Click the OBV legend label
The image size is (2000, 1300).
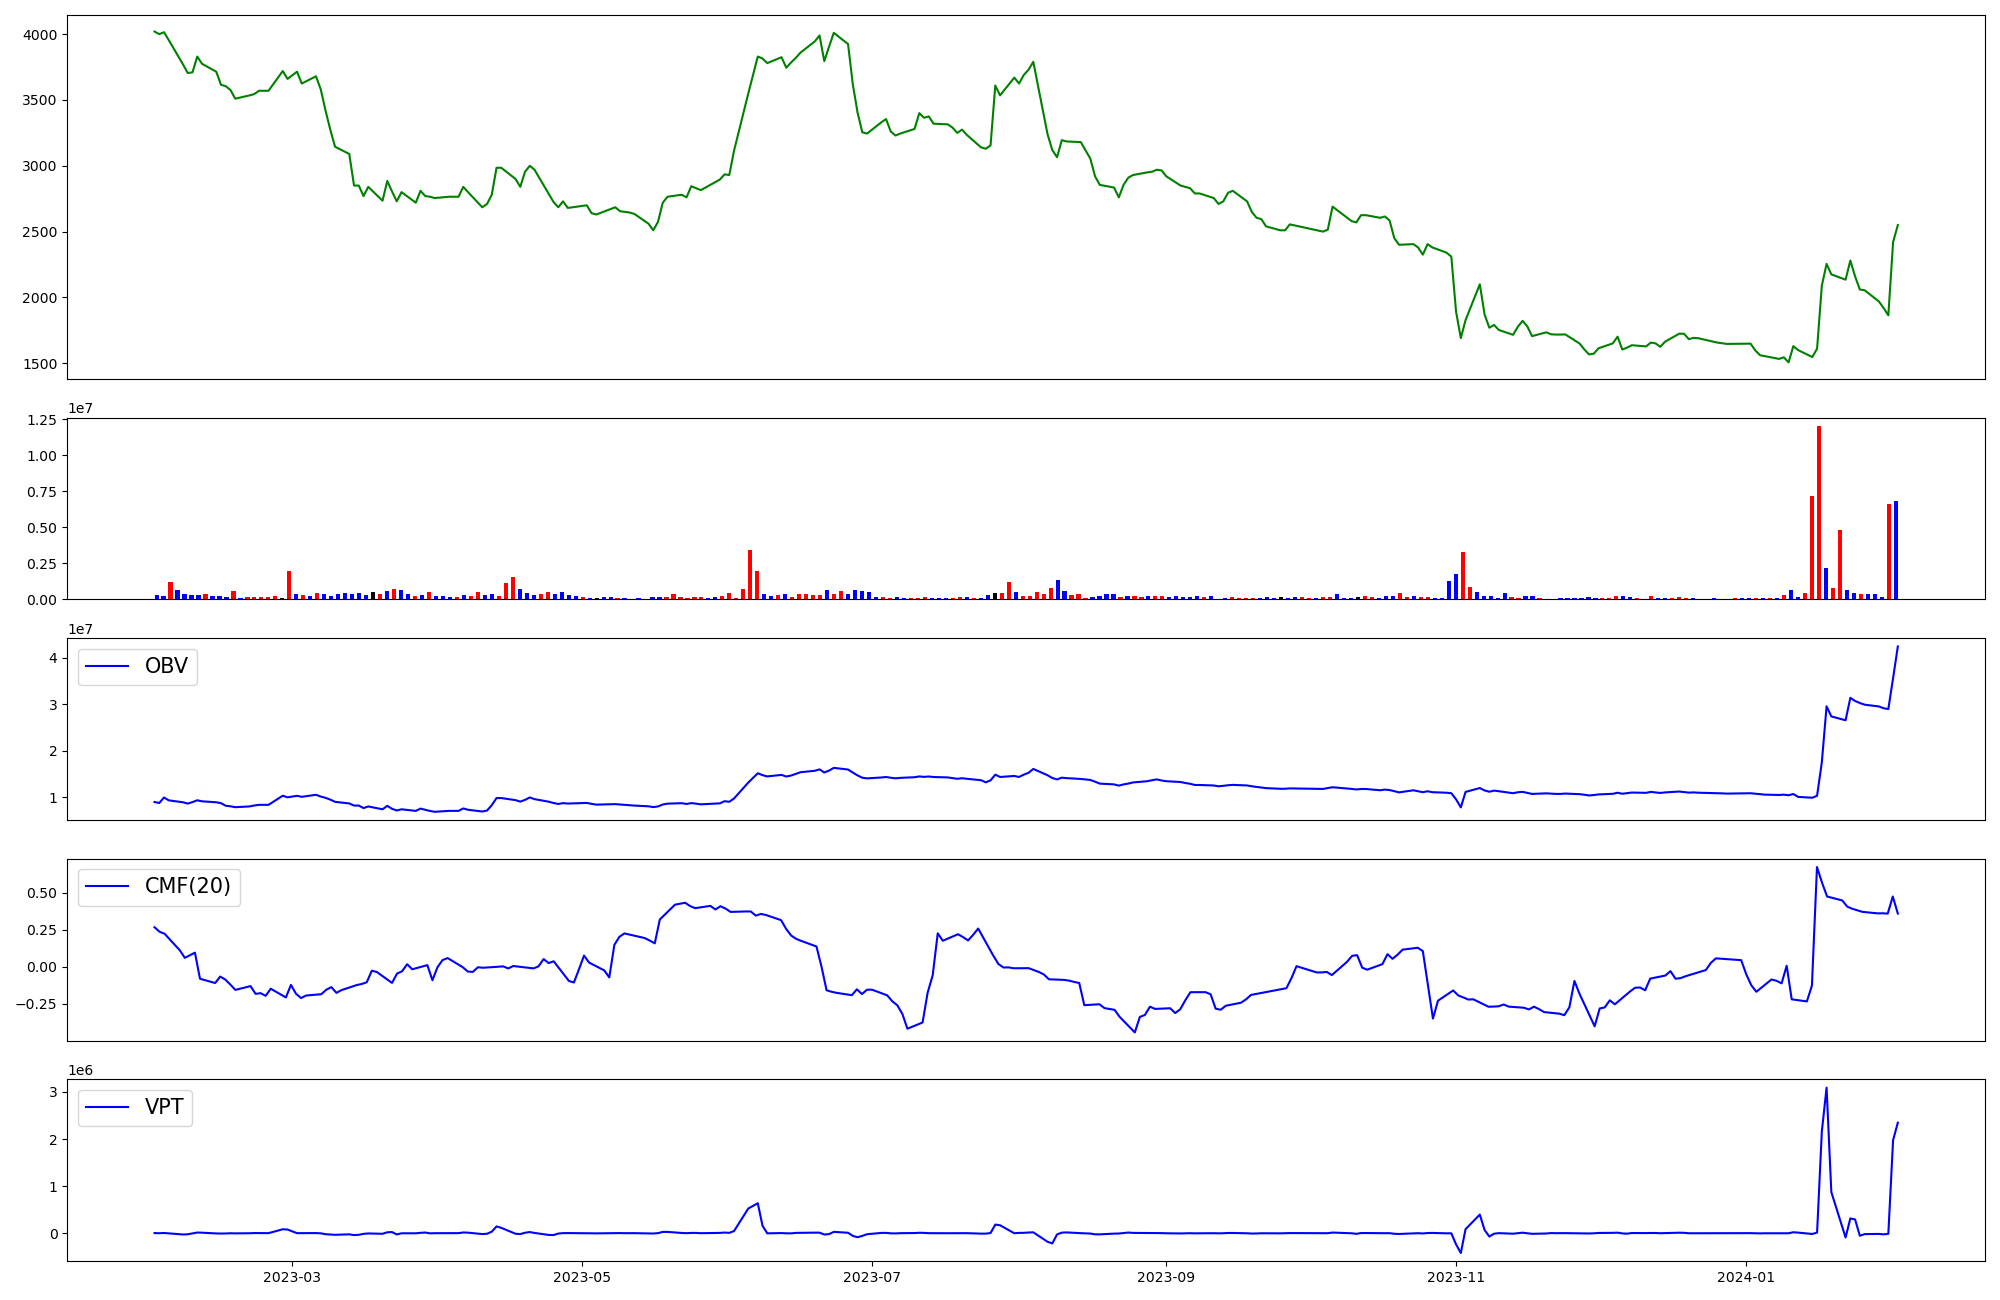(x=166, y=666)
